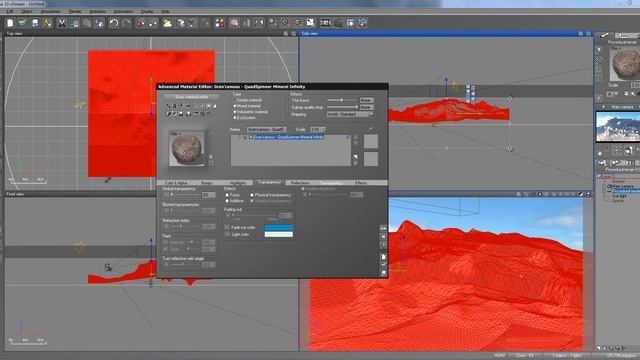Viewport: 640px width, 360px height.
Task: Choose Volumetric material type
Action: click(x=251, y=111)
